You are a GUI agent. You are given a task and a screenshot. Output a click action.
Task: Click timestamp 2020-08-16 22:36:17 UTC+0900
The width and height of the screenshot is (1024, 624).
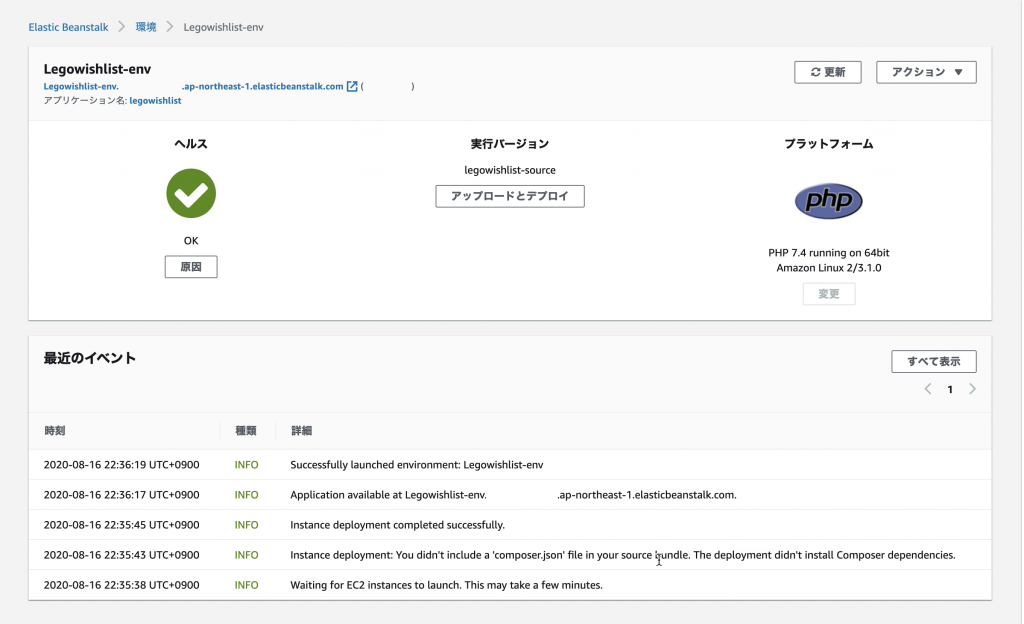point(121,495)
